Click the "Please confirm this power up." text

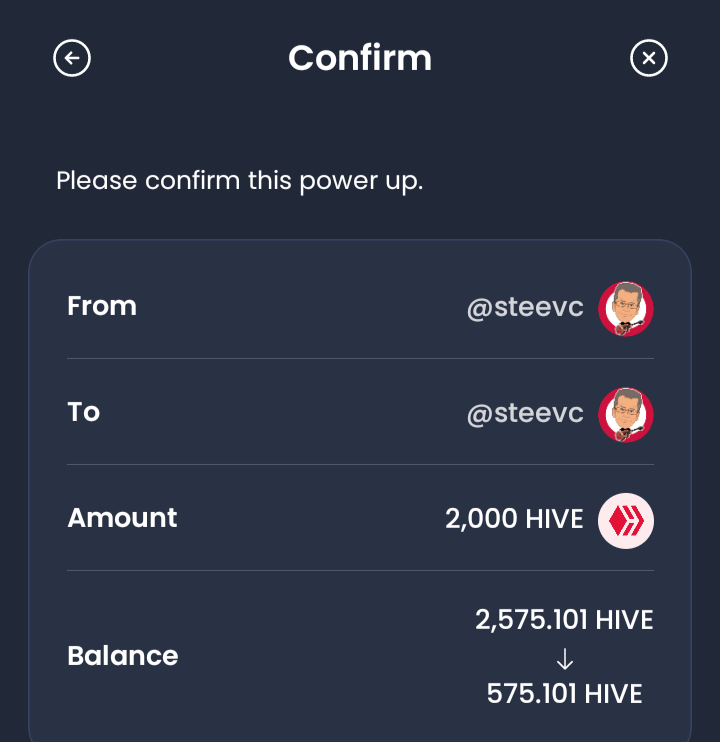[x=240, y=182]
